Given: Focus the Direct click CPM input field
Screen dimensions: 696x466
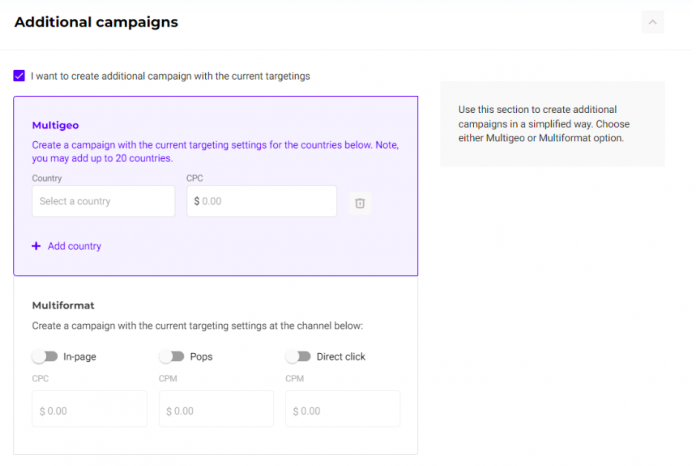Looking at the screenshot, I should click(x=342, y=410).
